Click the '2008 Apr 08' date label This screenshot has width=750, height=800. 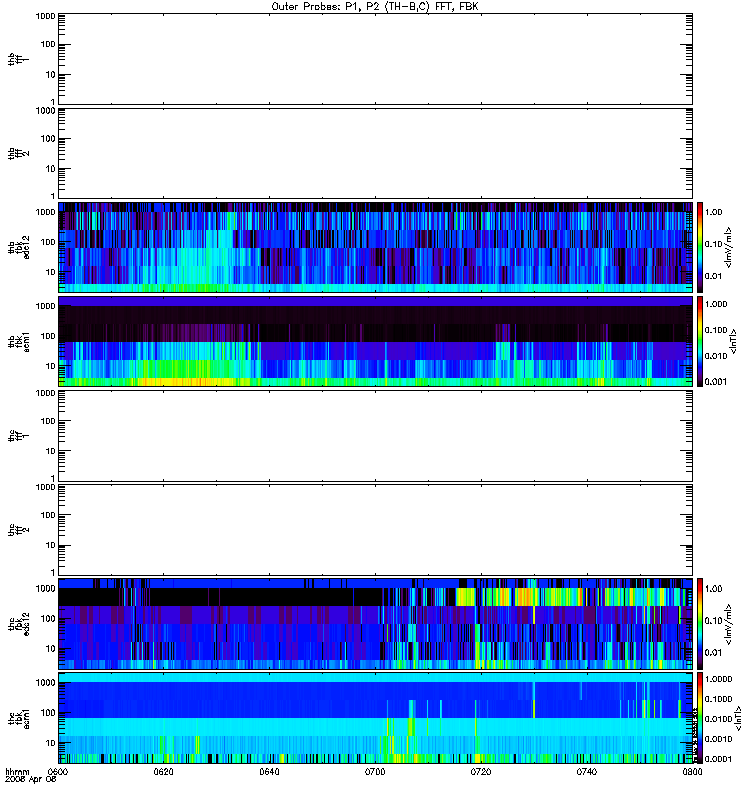click(x=30, y=779)
